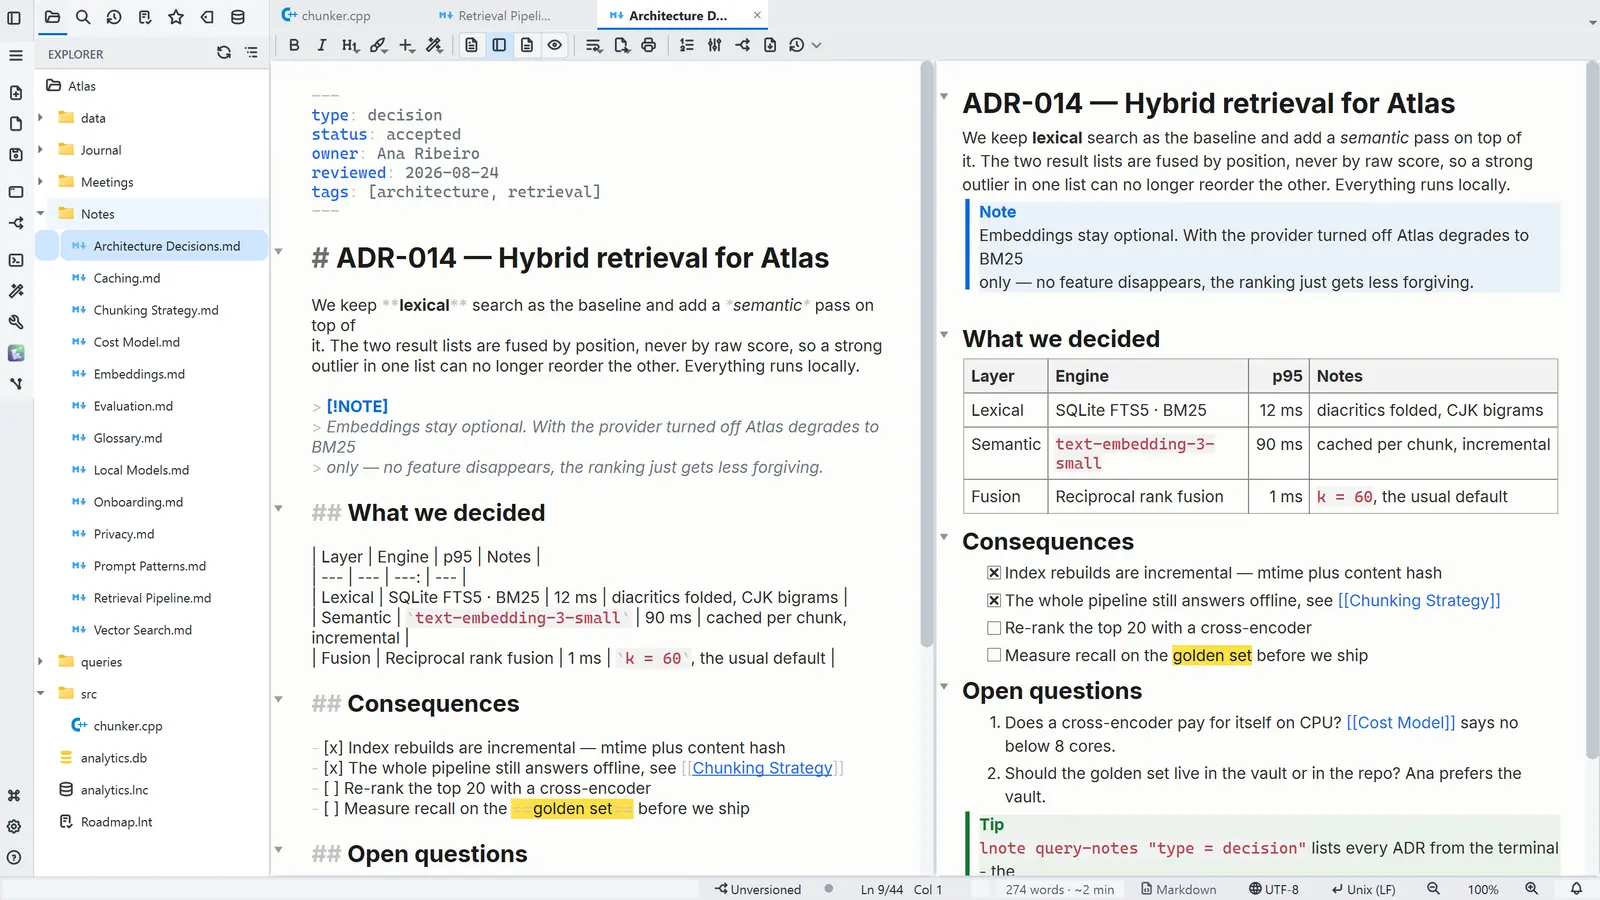Click the editor vertical scrollbar
The image size is (1600, 900).
(x=927, y=353)
